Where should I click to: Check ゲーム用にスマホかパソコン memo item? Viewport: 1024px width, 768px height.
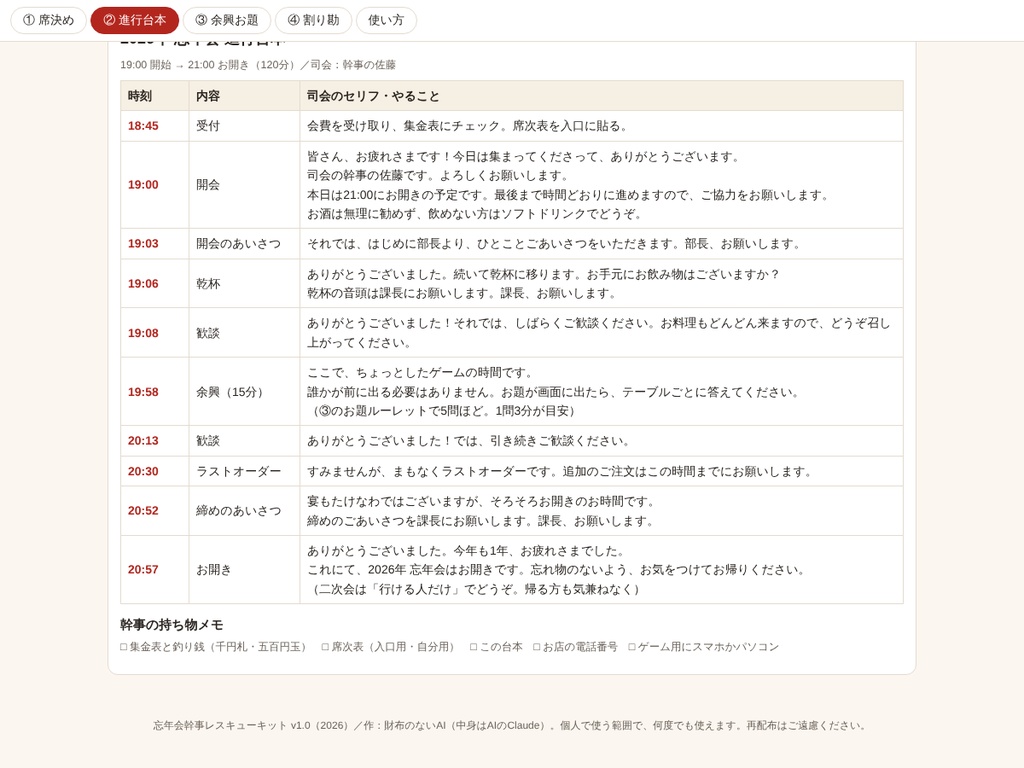click(703, 647)
